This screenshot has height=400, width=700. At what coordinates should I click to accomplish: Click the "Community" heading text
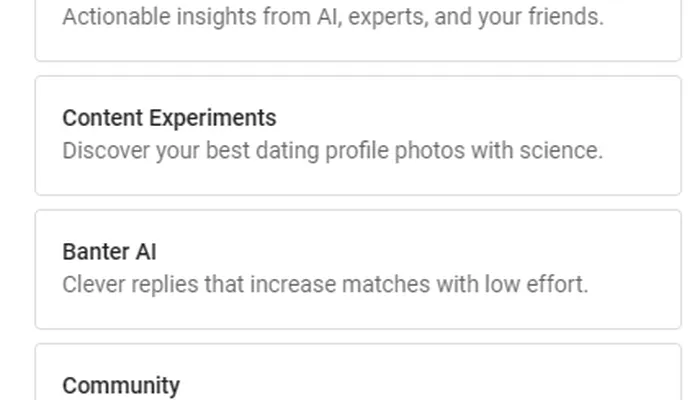click(x=121, y=386)
